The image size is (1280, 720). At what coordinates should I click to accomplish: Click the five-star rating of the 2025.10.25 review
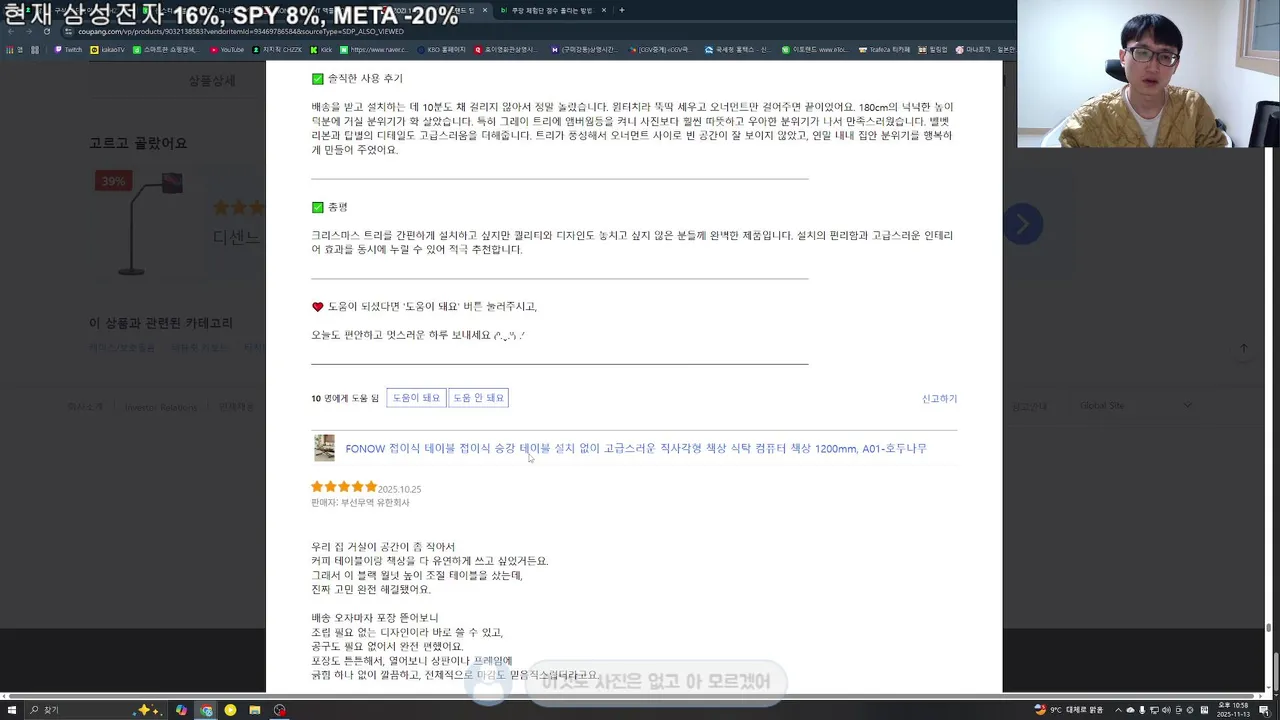(344, 487)
